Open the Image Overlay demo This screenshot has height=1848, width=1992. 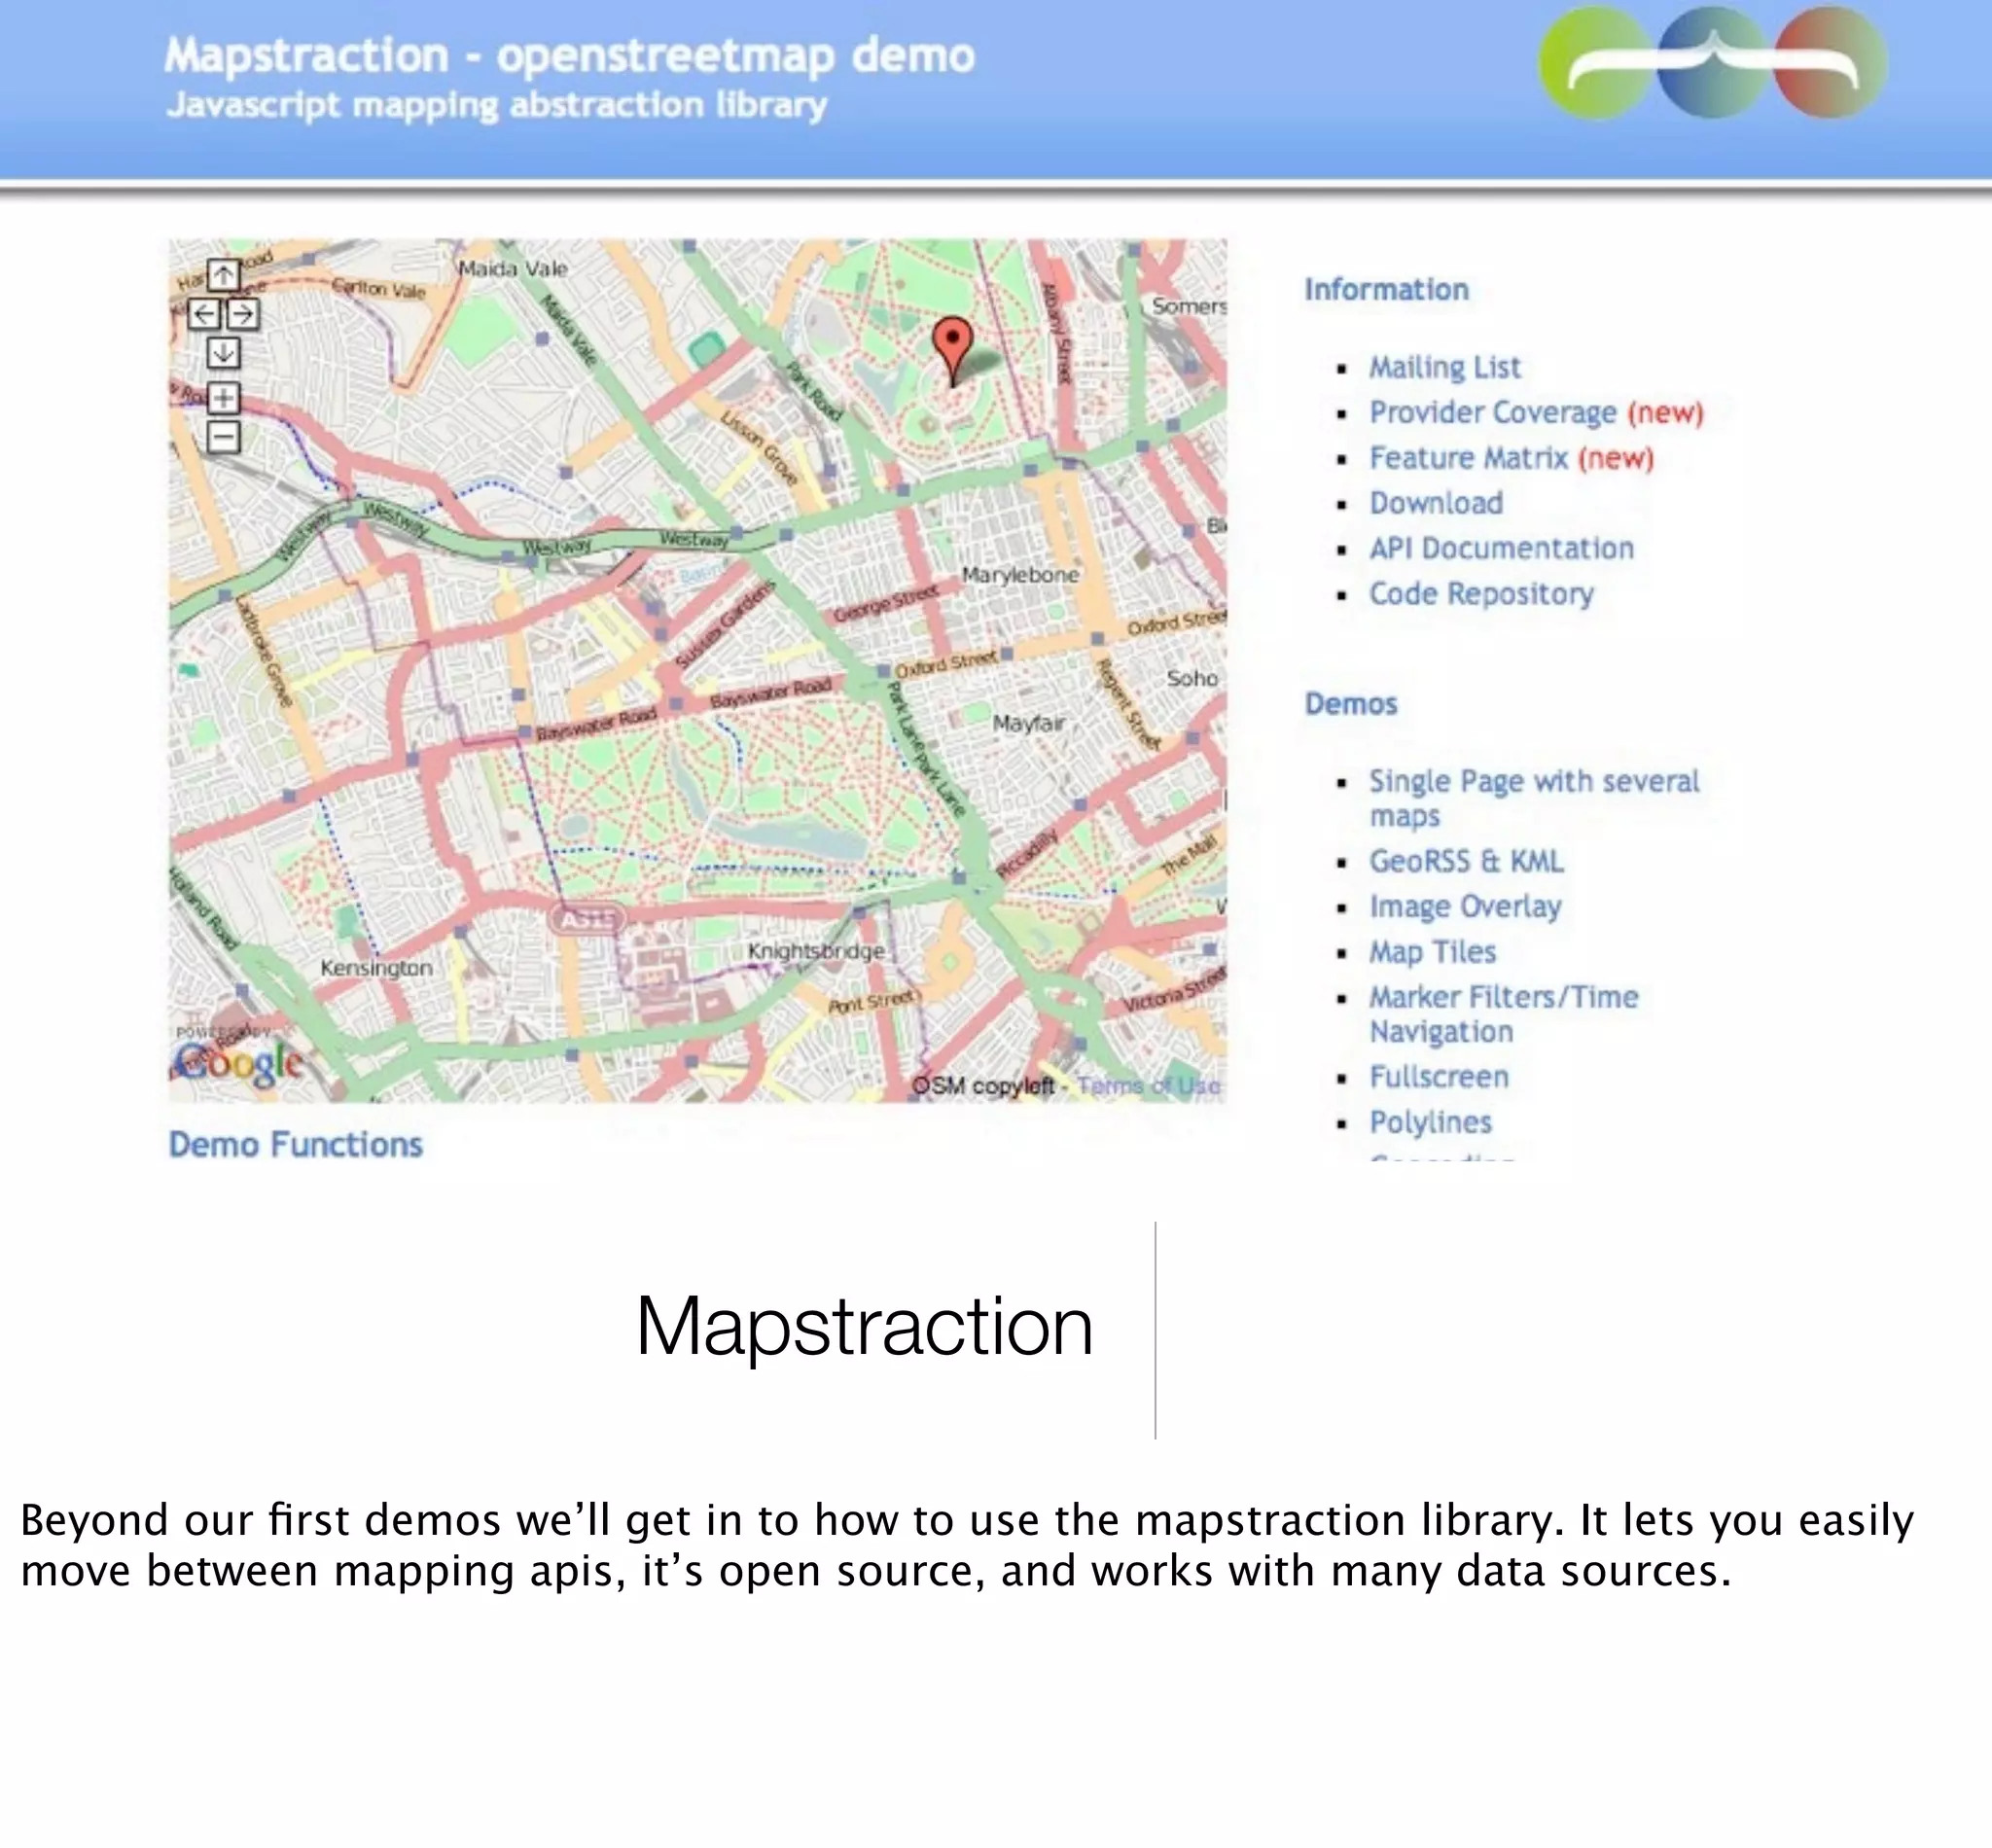(1465, 906)
